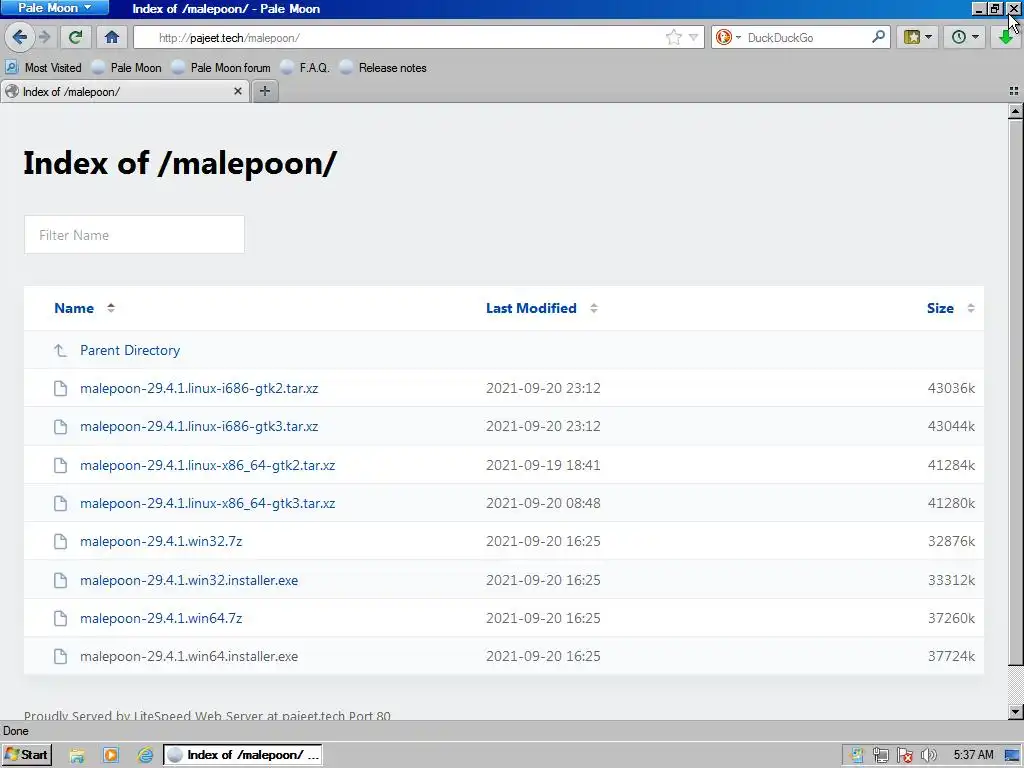
Task: Click the list all tabs icon
Action: click(x=1014, y=91)
